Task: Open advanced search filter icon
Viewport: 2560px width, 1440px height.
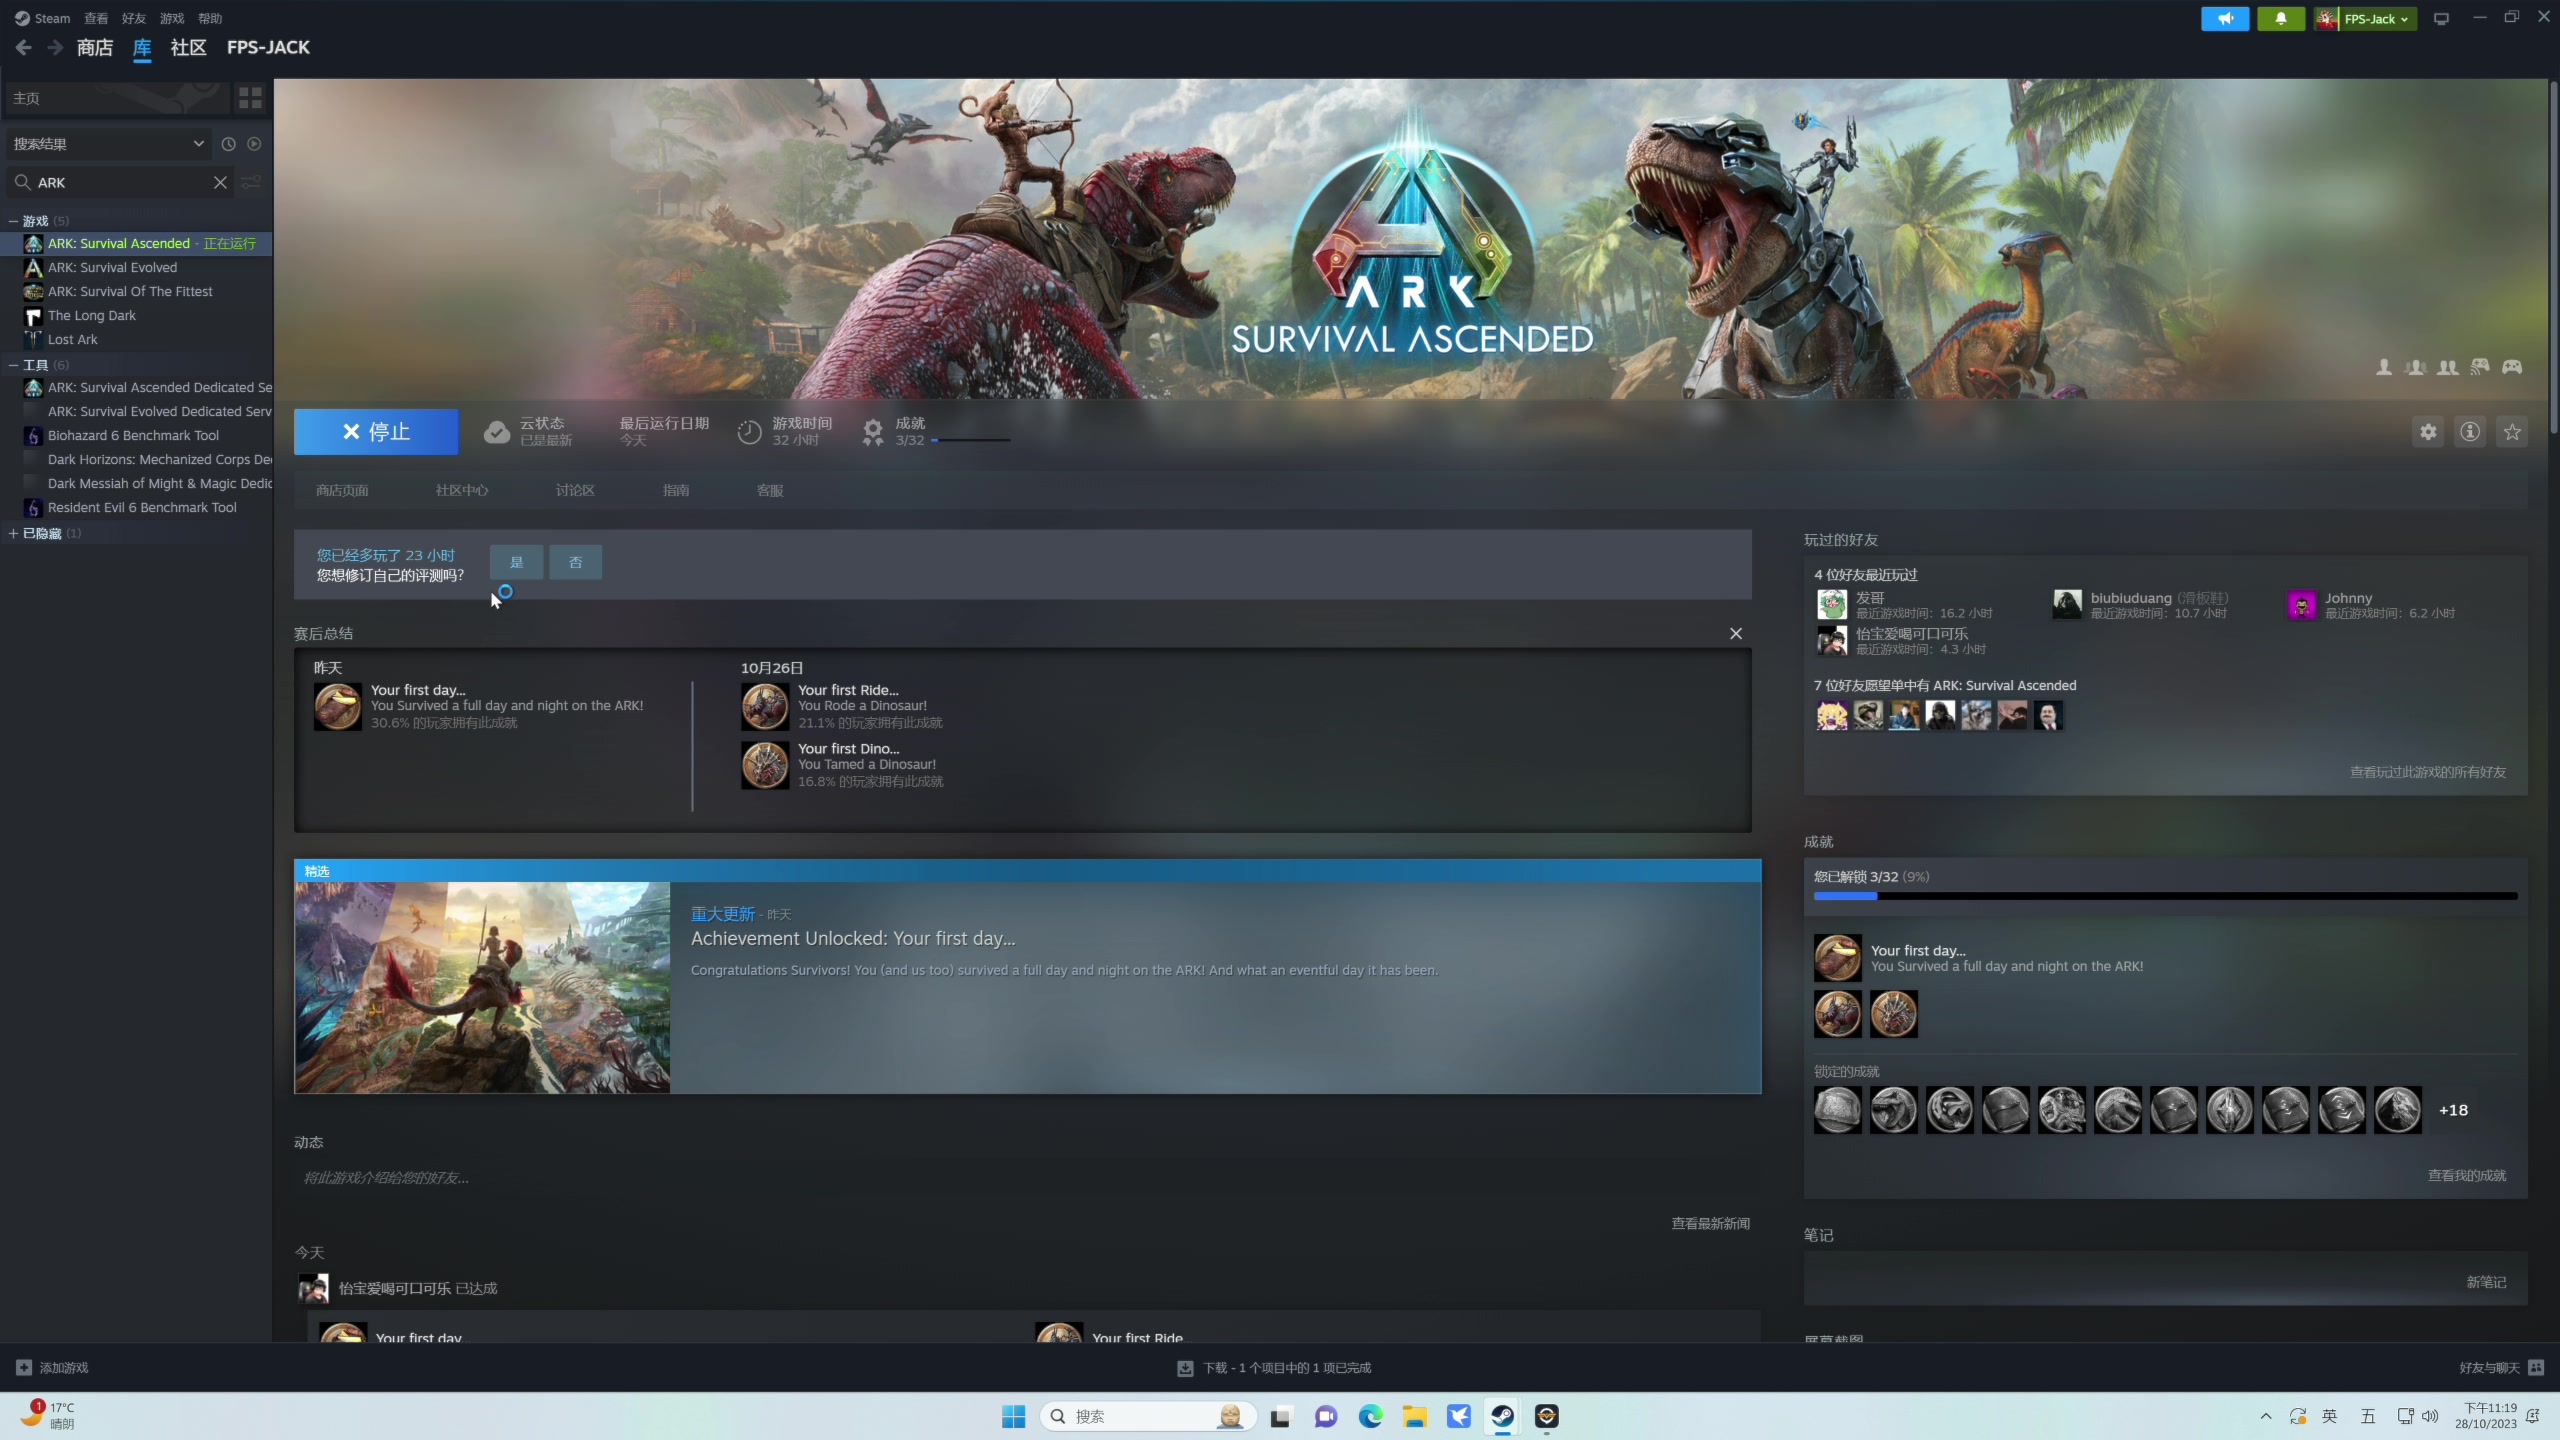Action: point(251,182)
